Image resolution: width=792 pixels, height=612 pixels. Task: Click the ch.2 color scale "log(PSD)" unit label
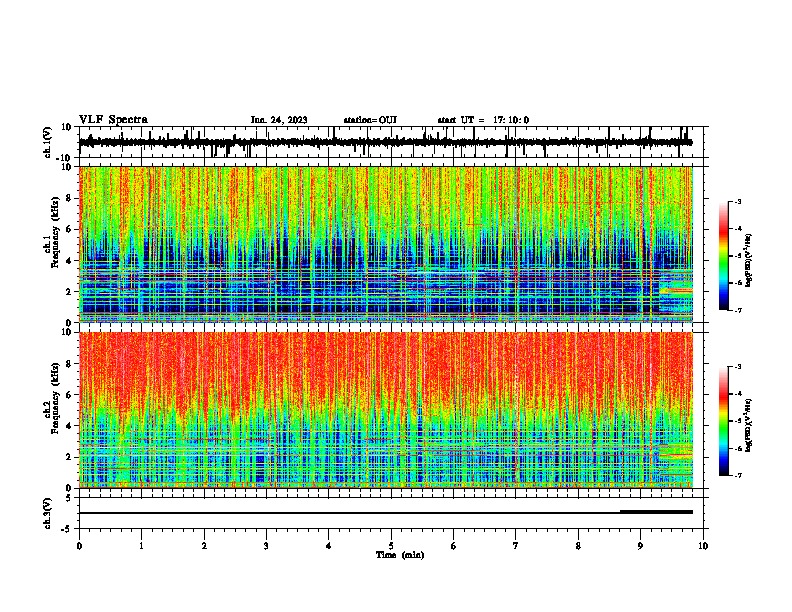pyautogui.click(x=748, y=425)
